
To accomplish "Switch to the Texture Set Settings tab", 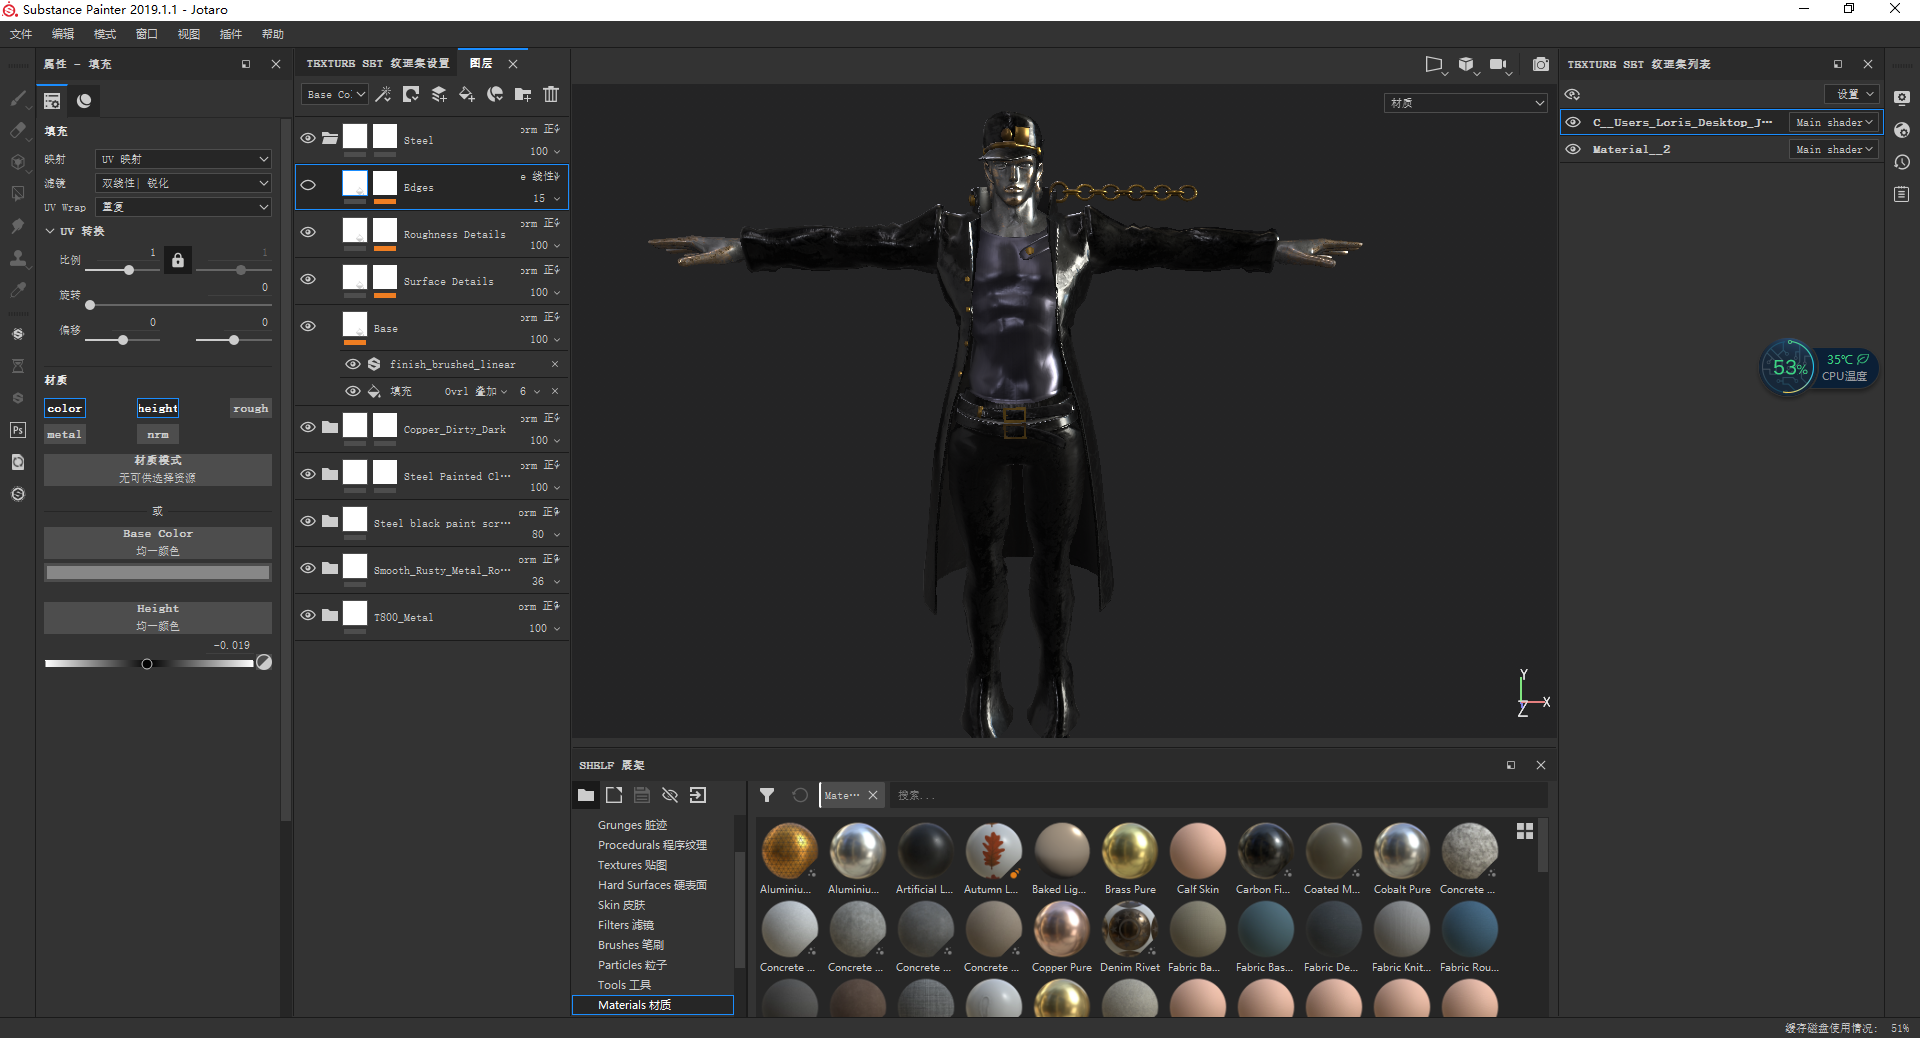I will pos(378,63).
